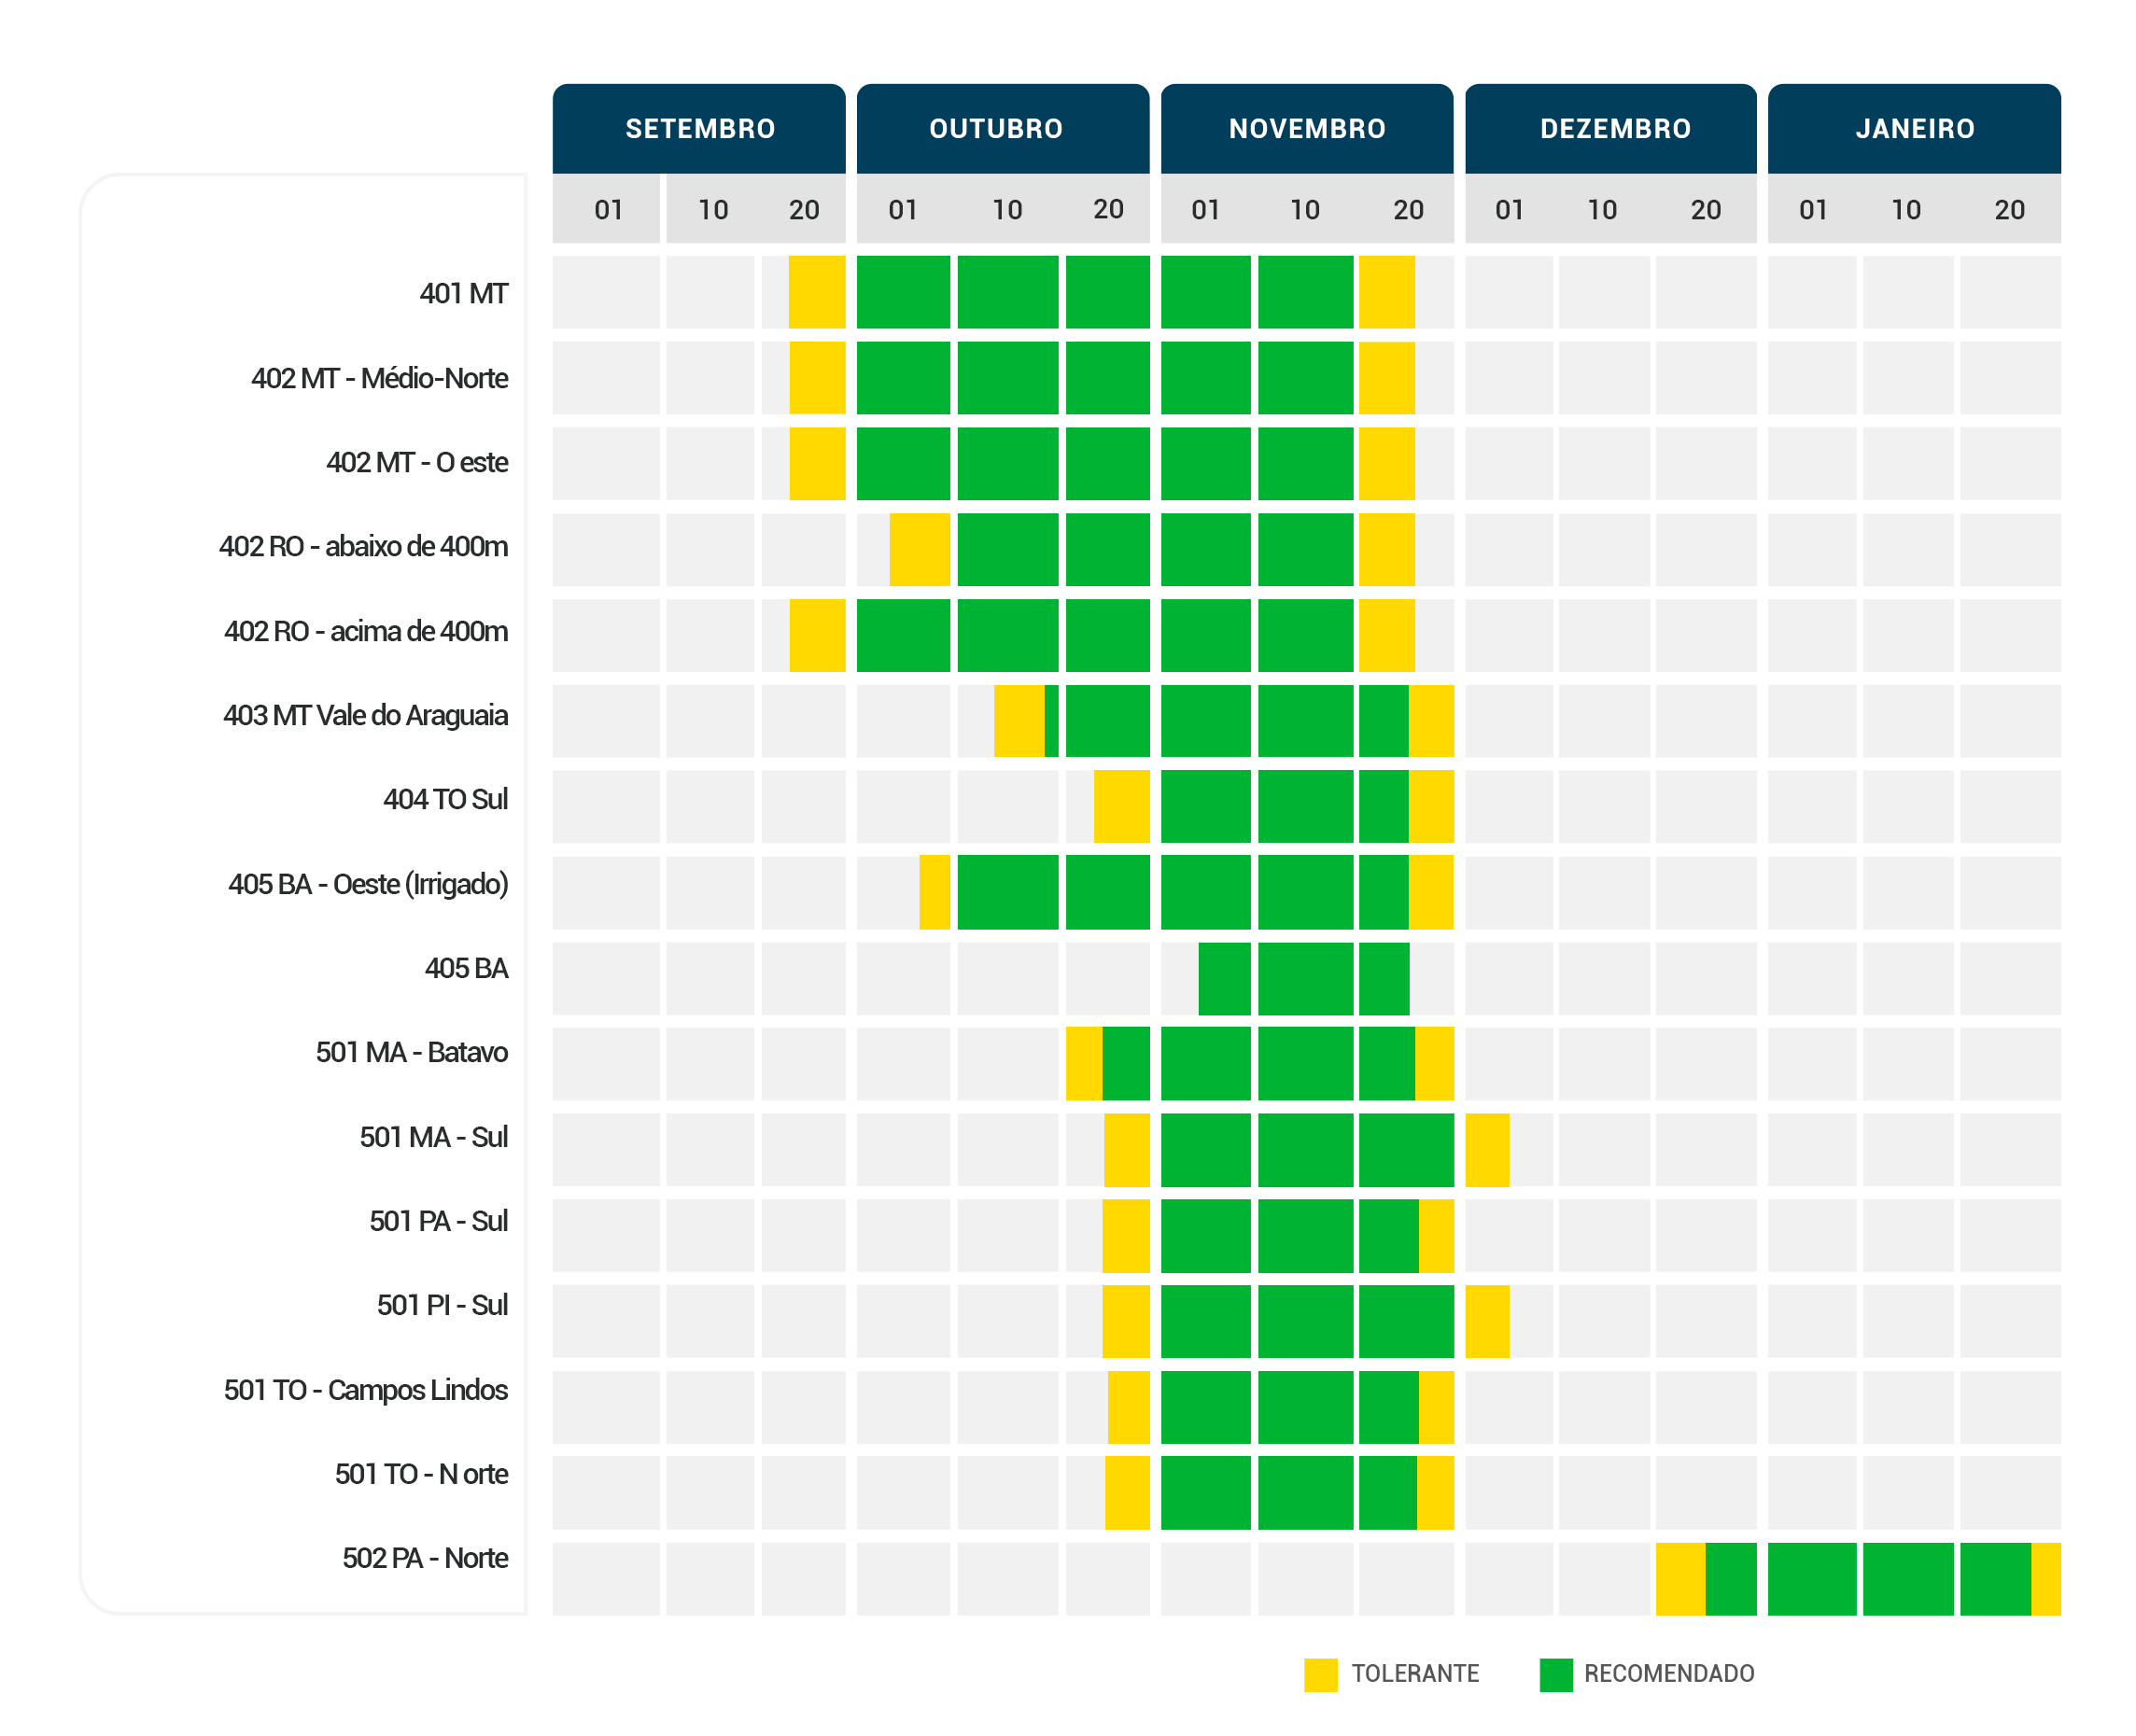Click the 501 MA - Batavo label
Screen dimensions: 2136x1736
click(x=411, y=1052)
